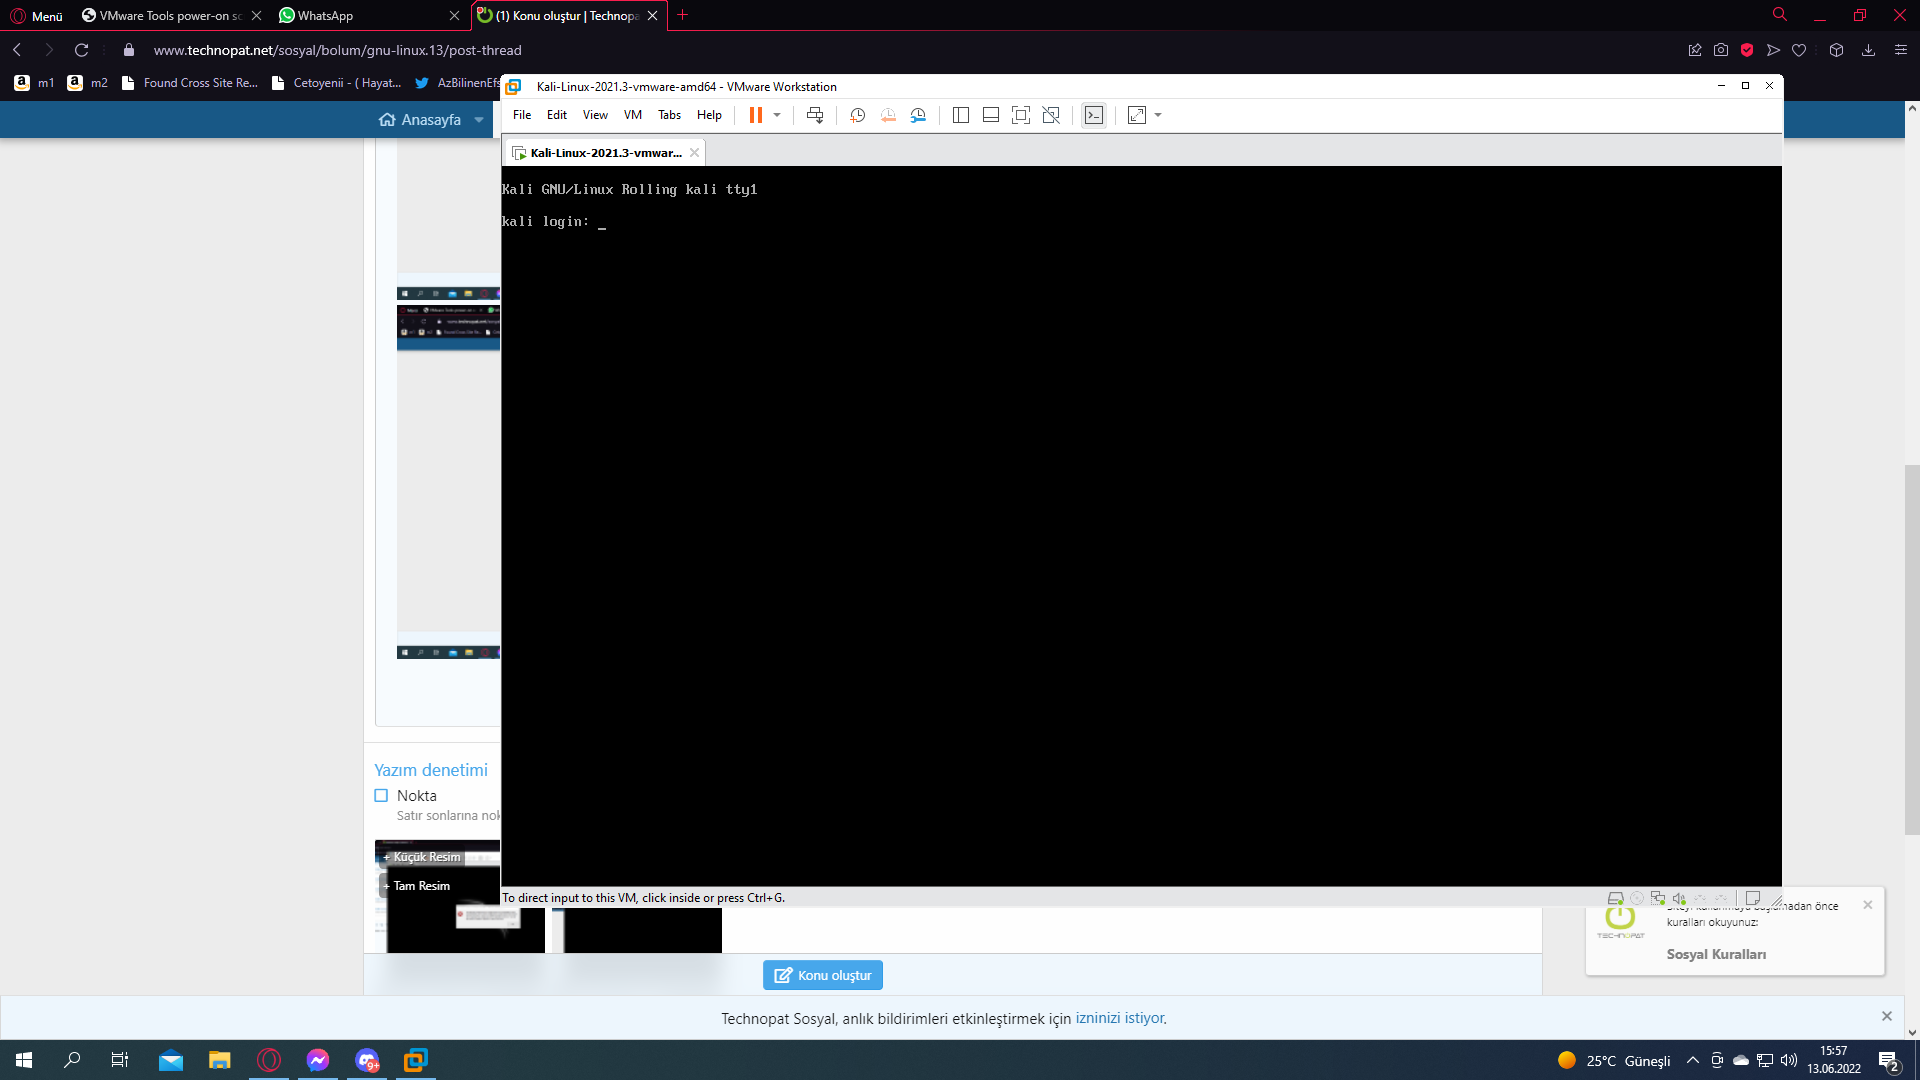Open VMware Workstation from the taskbar
This screenshot has width=1920, height=1080.
(x=415, y=1060)
